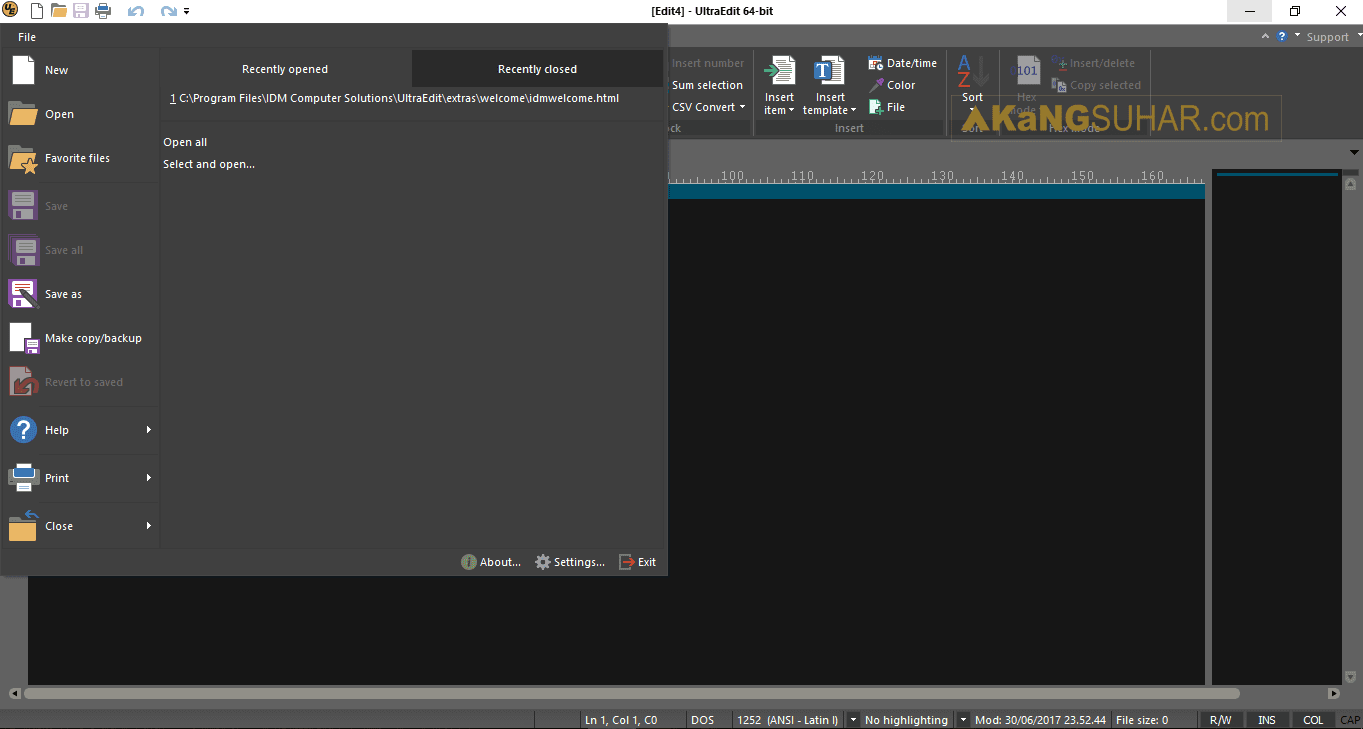The height and width of the screenshot is (729, 1363).
Task: Click the Ln 1, Col 1 position indicator
Action: click(621, 720)
